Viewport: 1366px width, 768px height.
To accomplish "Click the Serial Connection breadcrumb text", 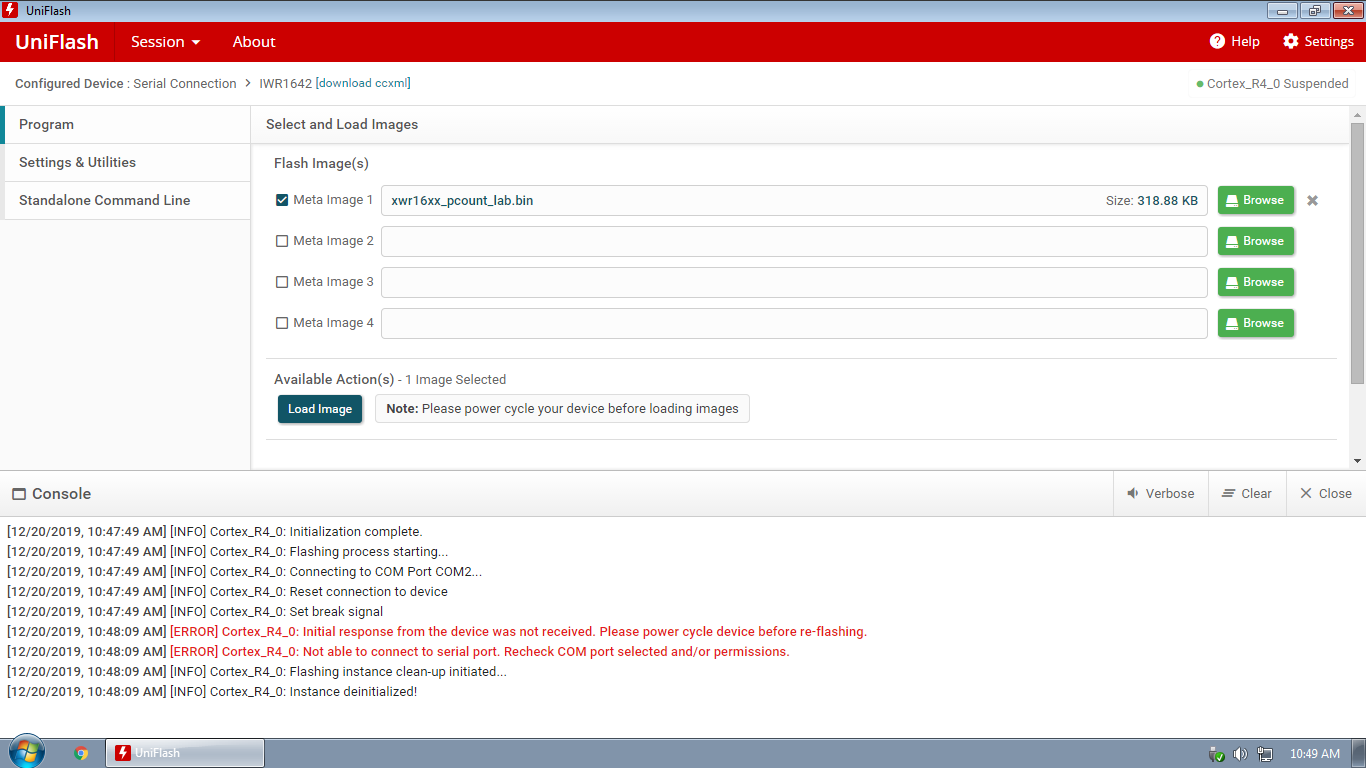I will [185, 83].
